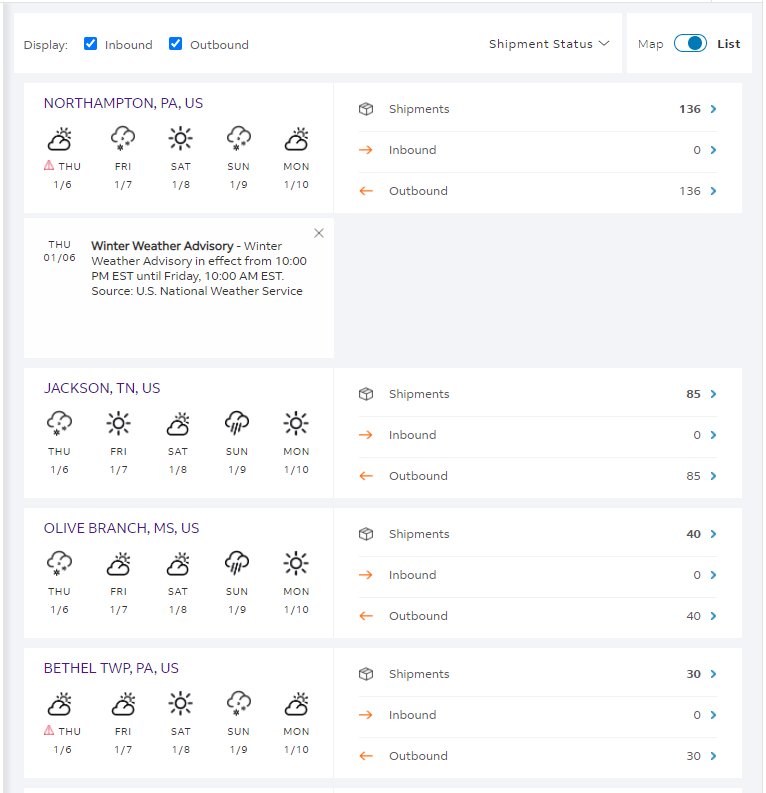Select Olive Branch THU 1/6 snow icon

(x=59, y=563)
